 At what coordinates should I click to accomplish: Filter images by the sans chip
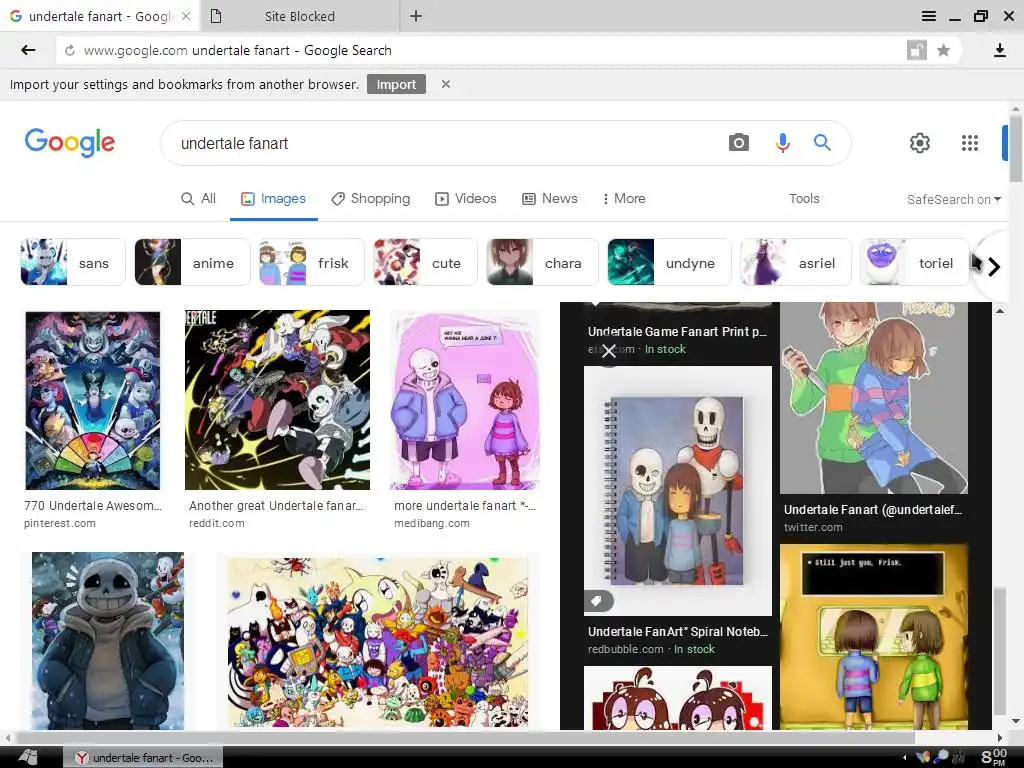tap(72, 263)
